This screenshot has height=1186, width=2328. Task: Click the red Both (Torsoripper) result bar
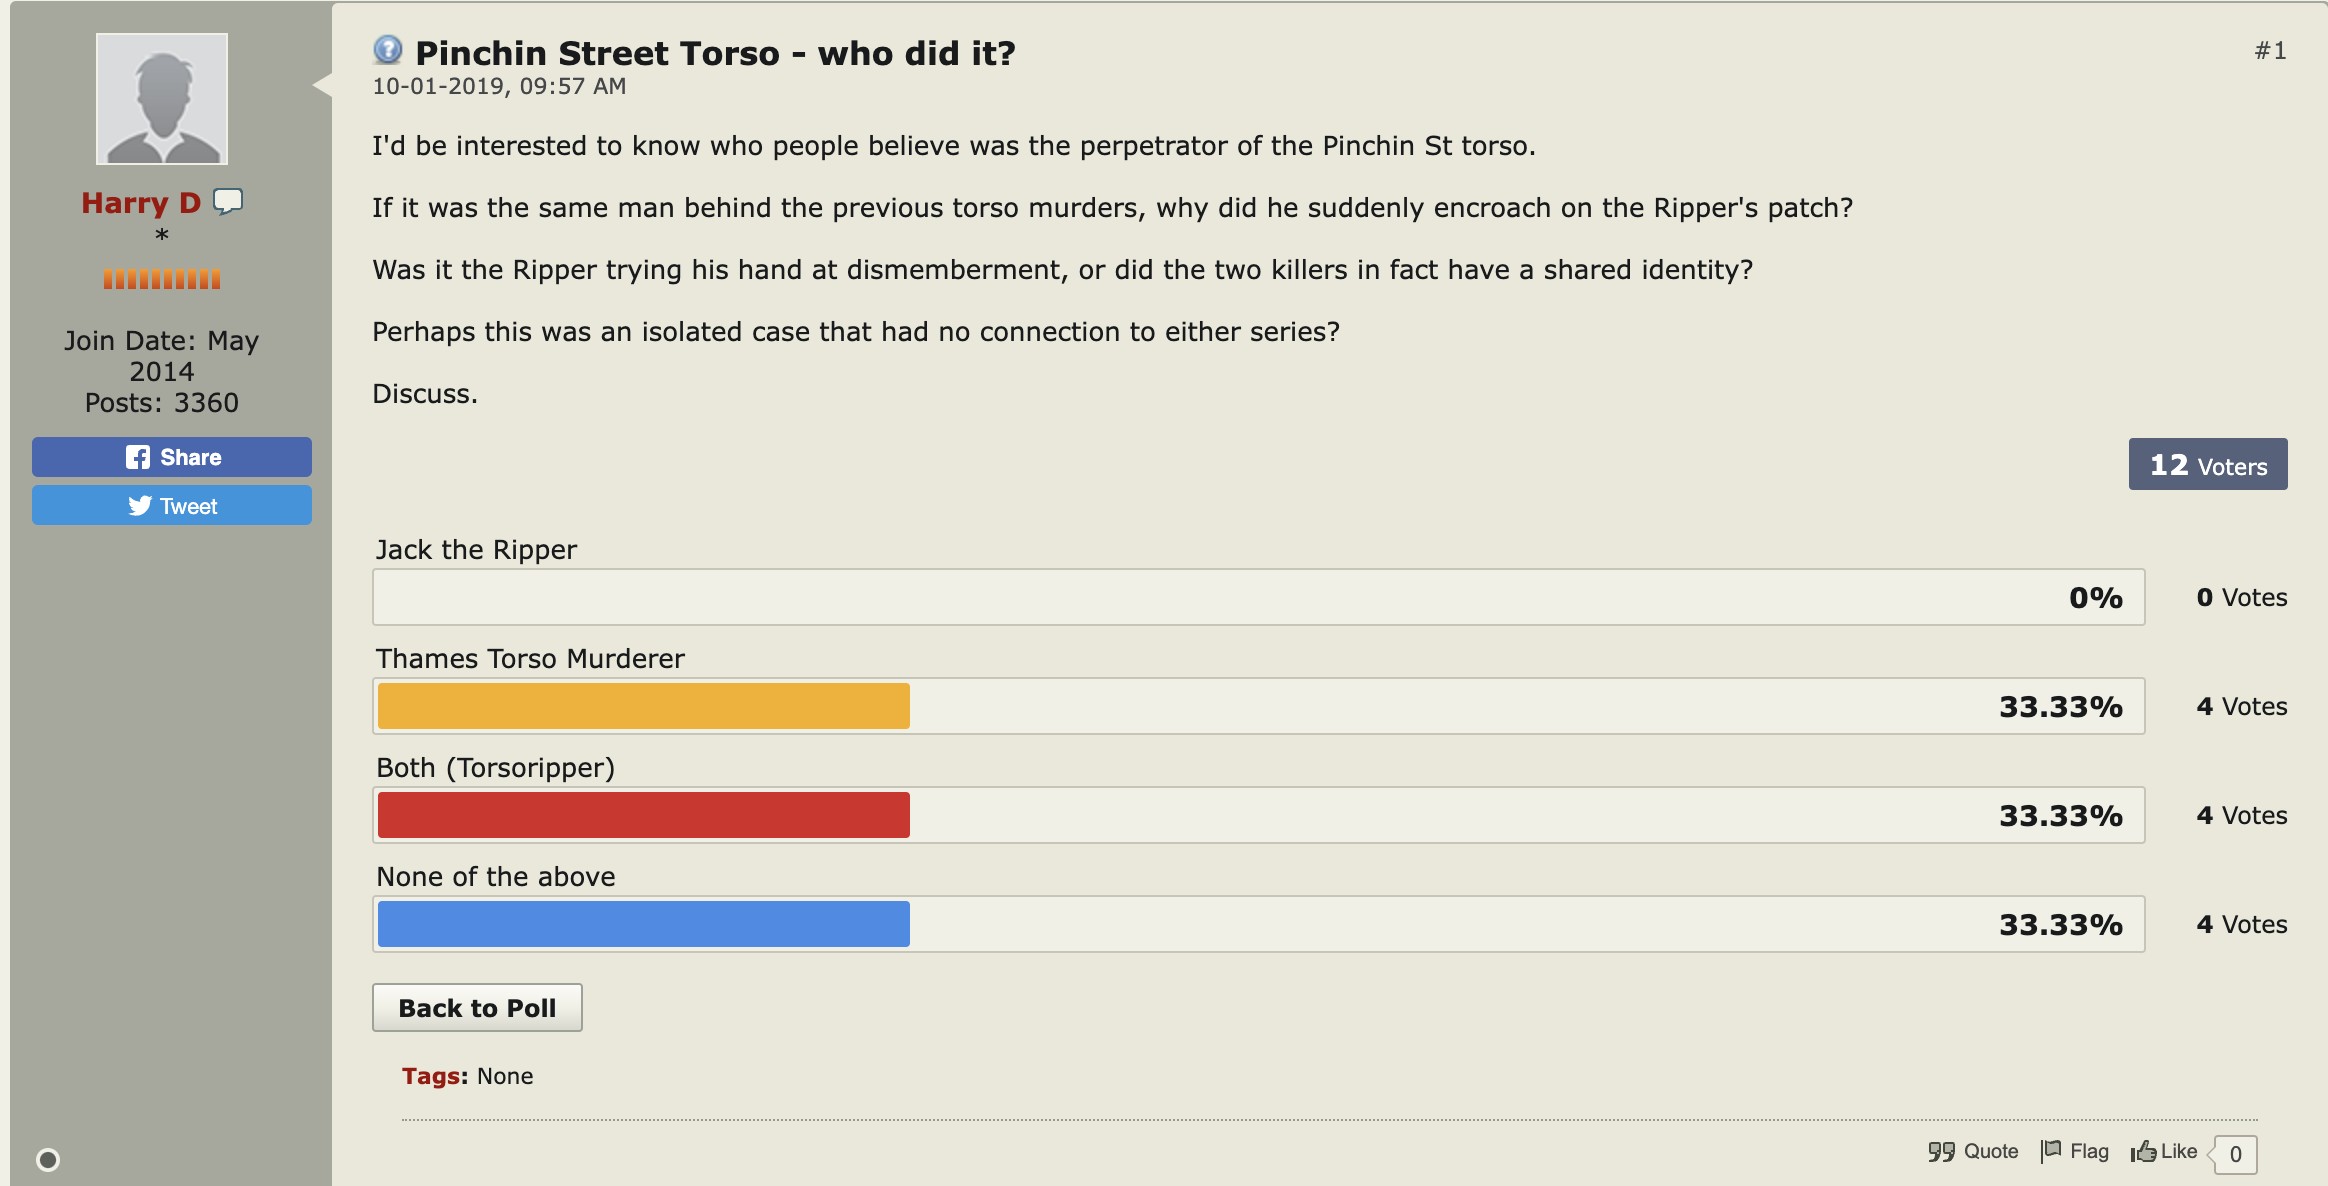[x=644, y=815]
